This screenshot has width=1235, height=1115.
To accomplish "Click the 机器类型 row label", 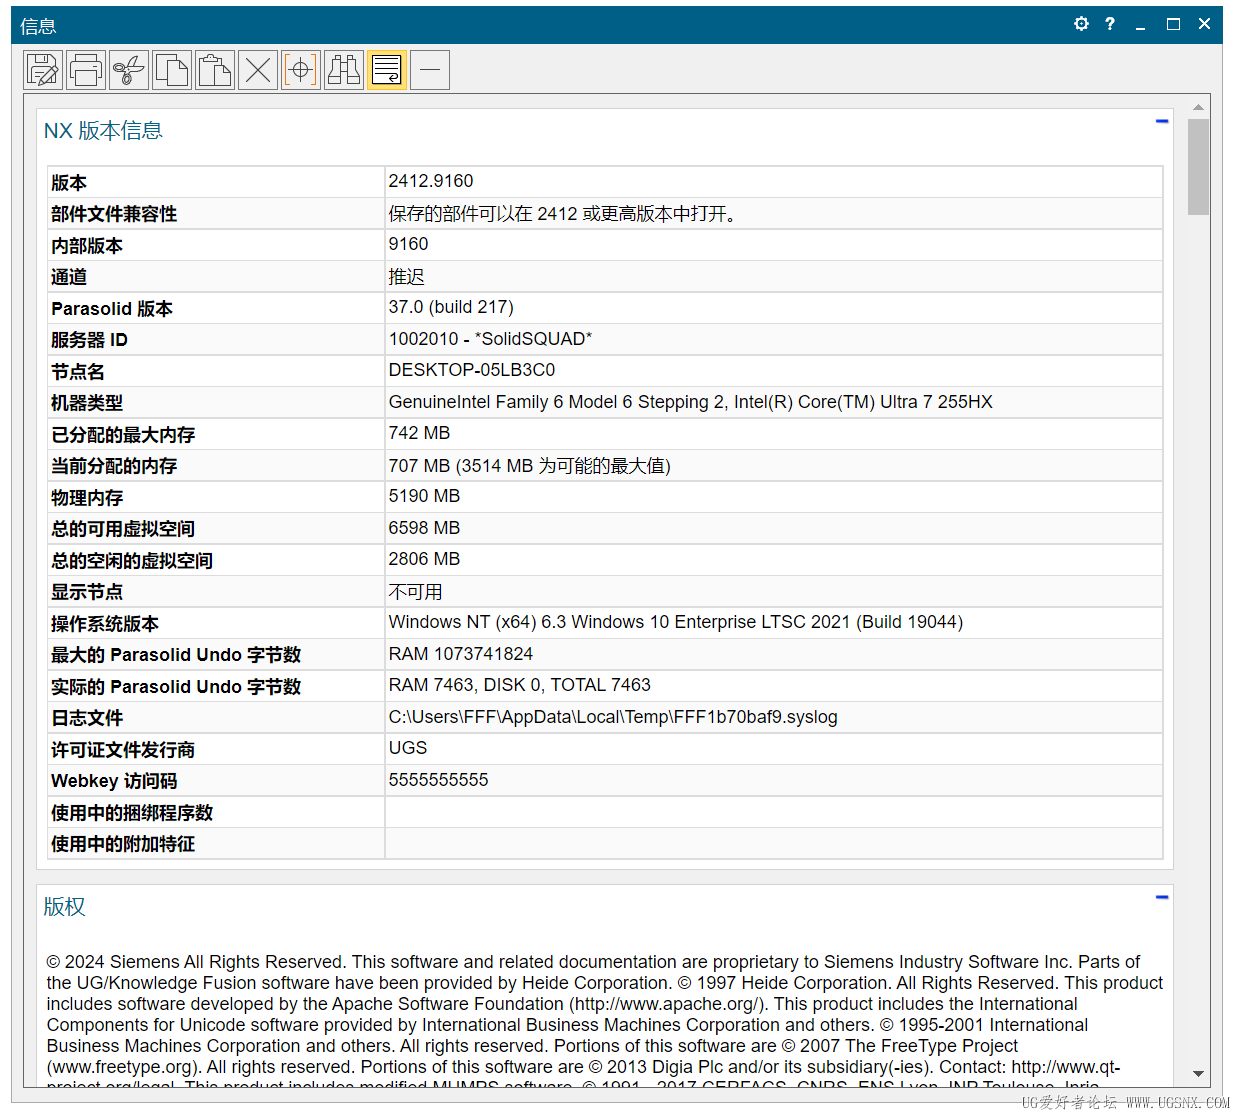I will (87, 403).
